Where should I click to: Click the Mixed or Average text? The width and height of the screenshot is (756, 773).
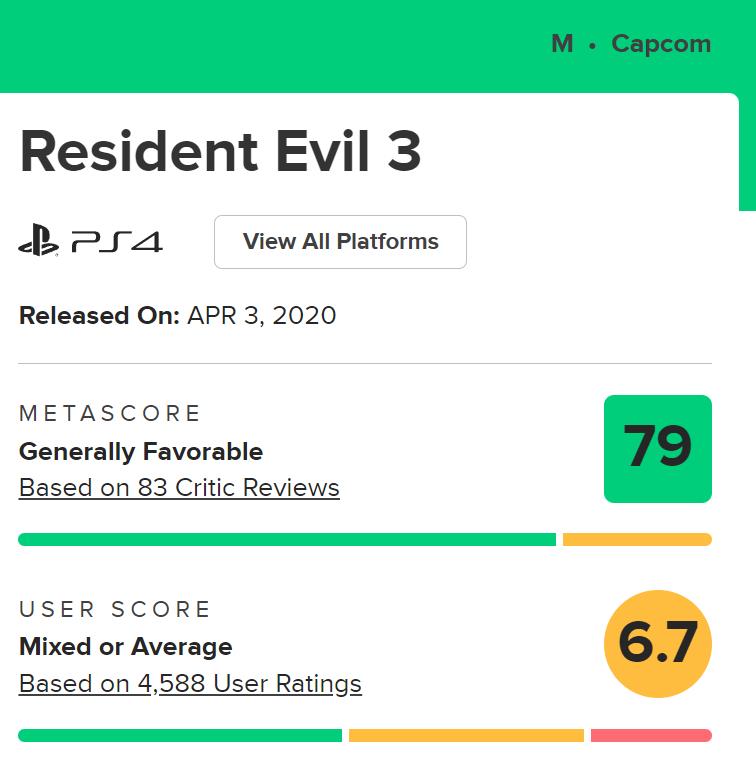[126, 647]
